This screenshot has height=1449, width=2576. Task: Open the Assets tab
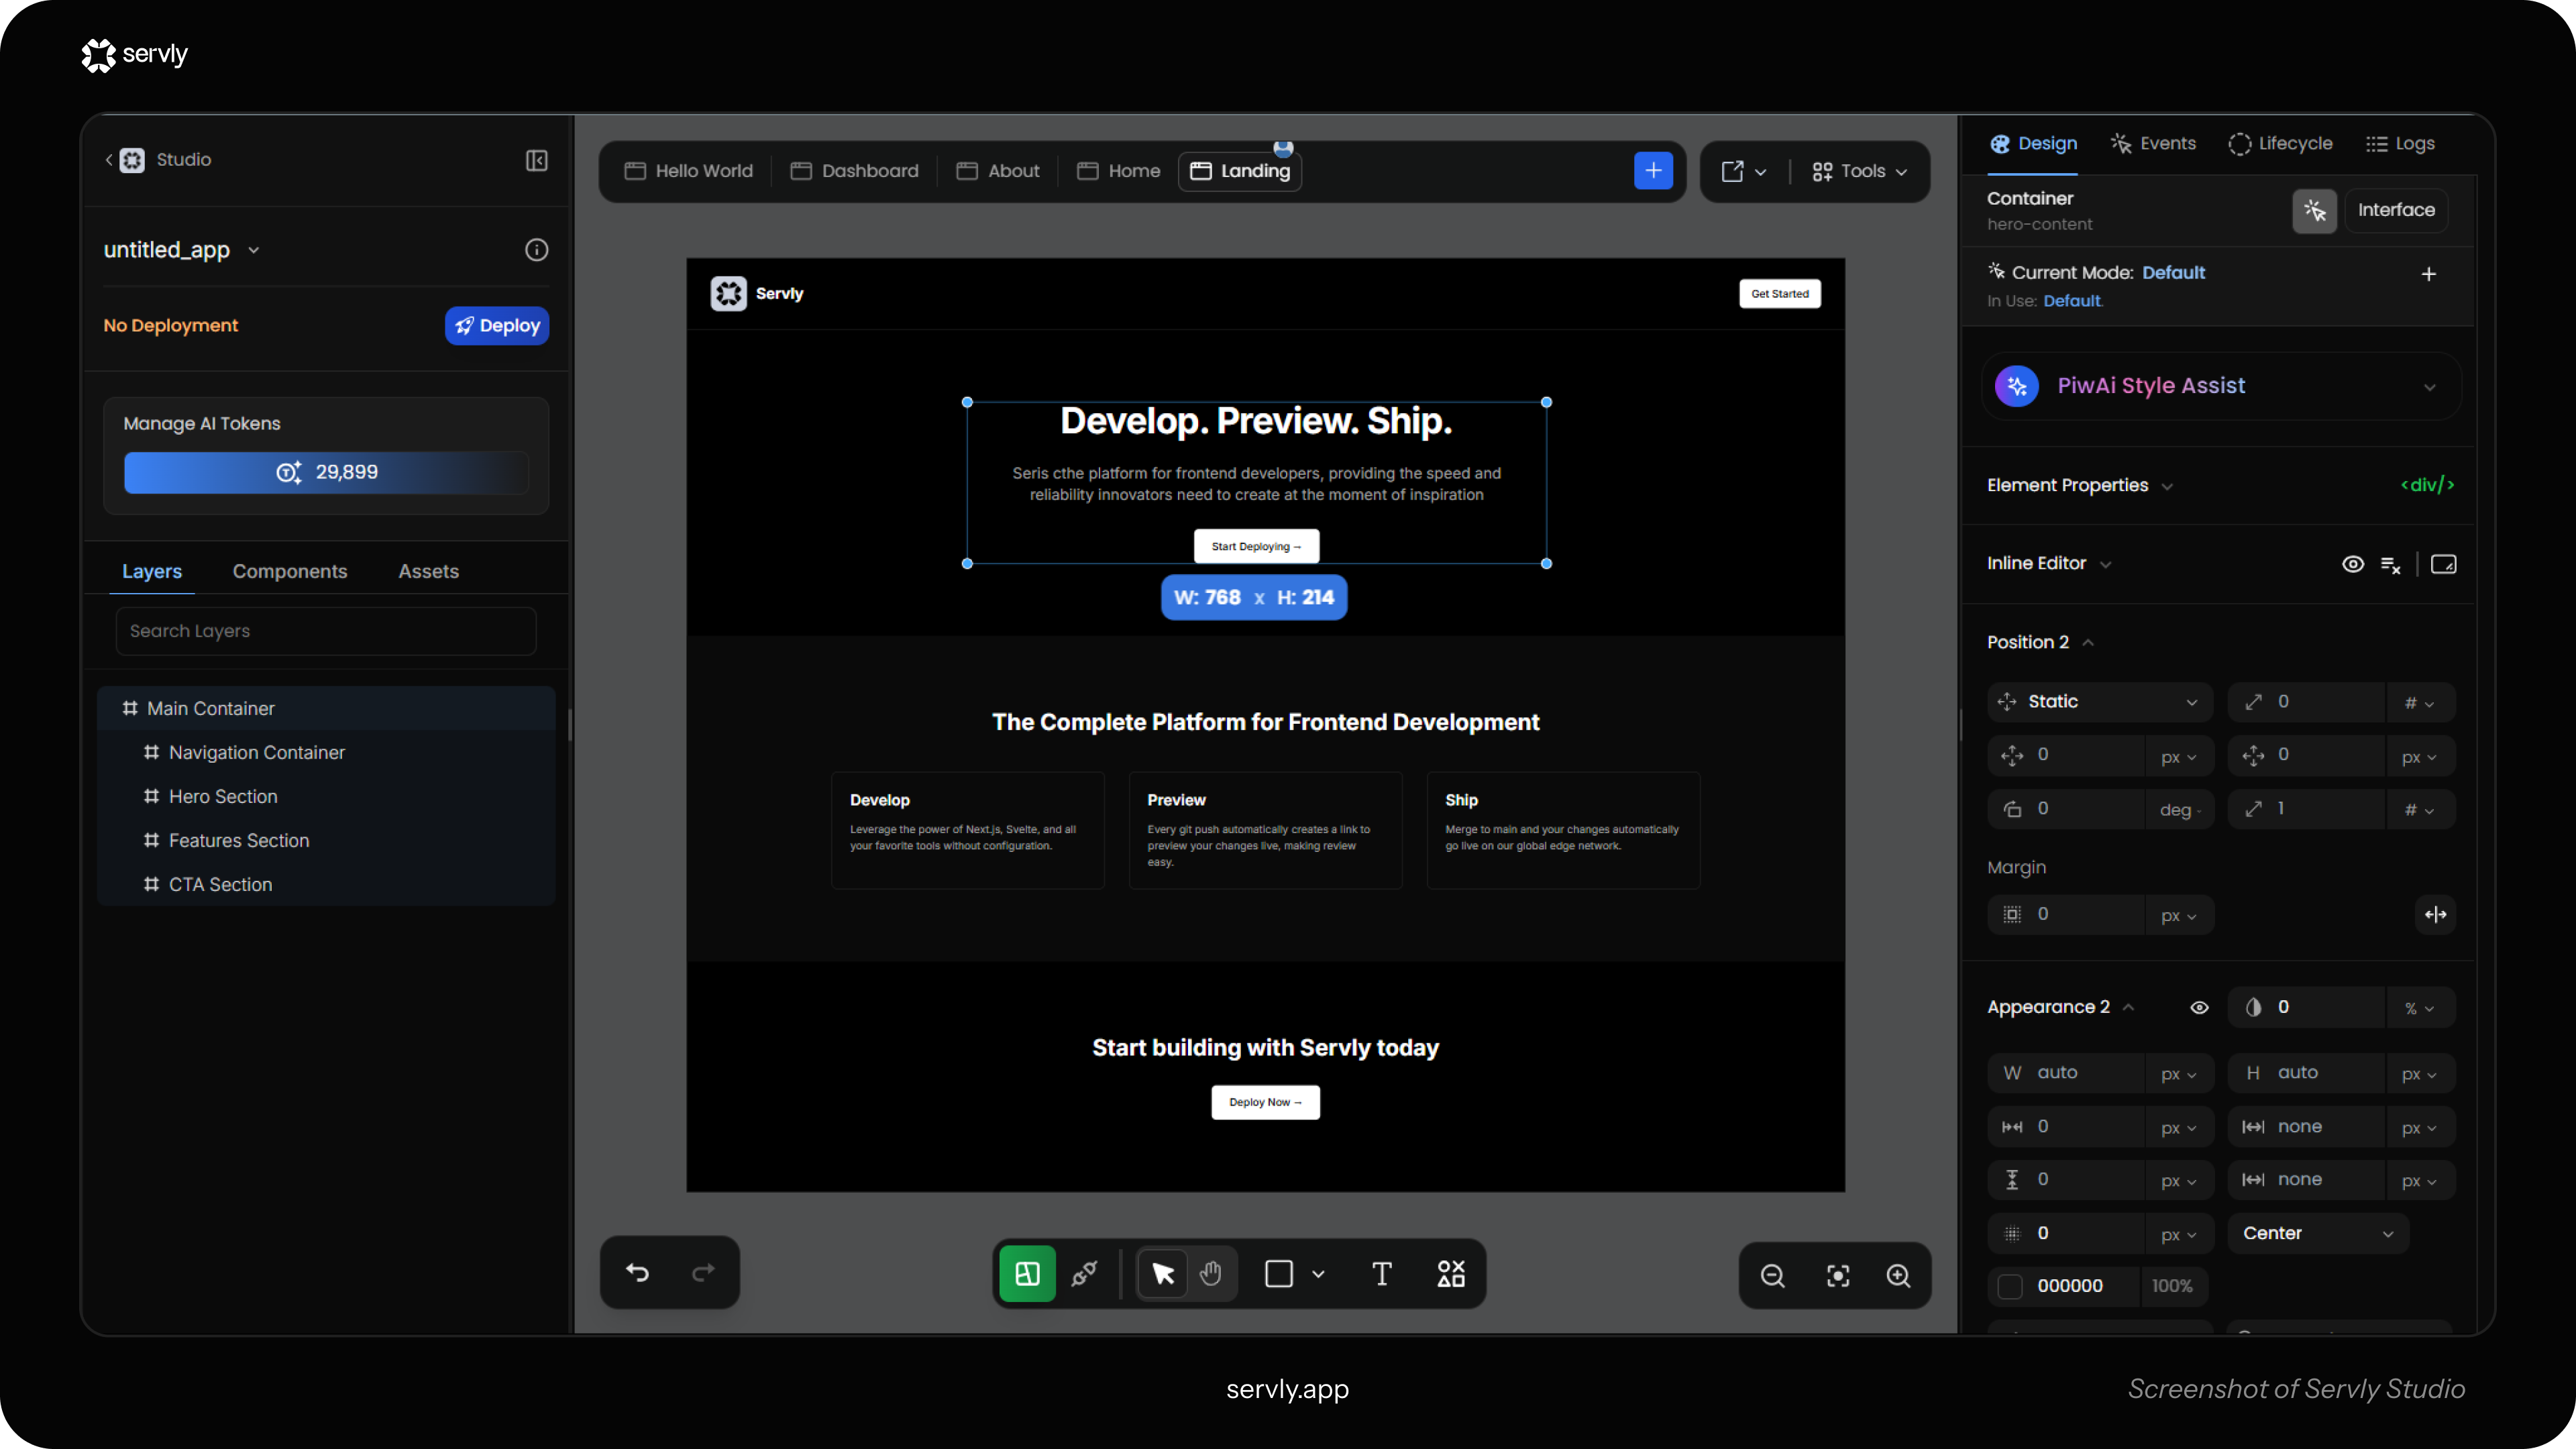428,571
